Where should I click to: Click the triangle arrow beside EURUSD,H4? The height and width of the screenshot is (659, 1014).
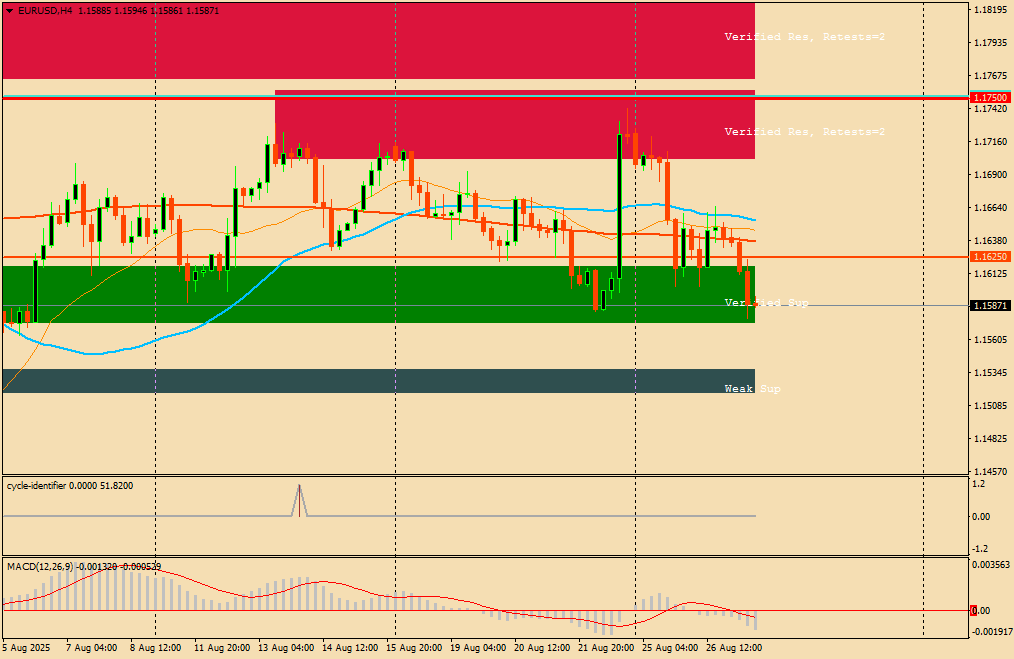9,11
